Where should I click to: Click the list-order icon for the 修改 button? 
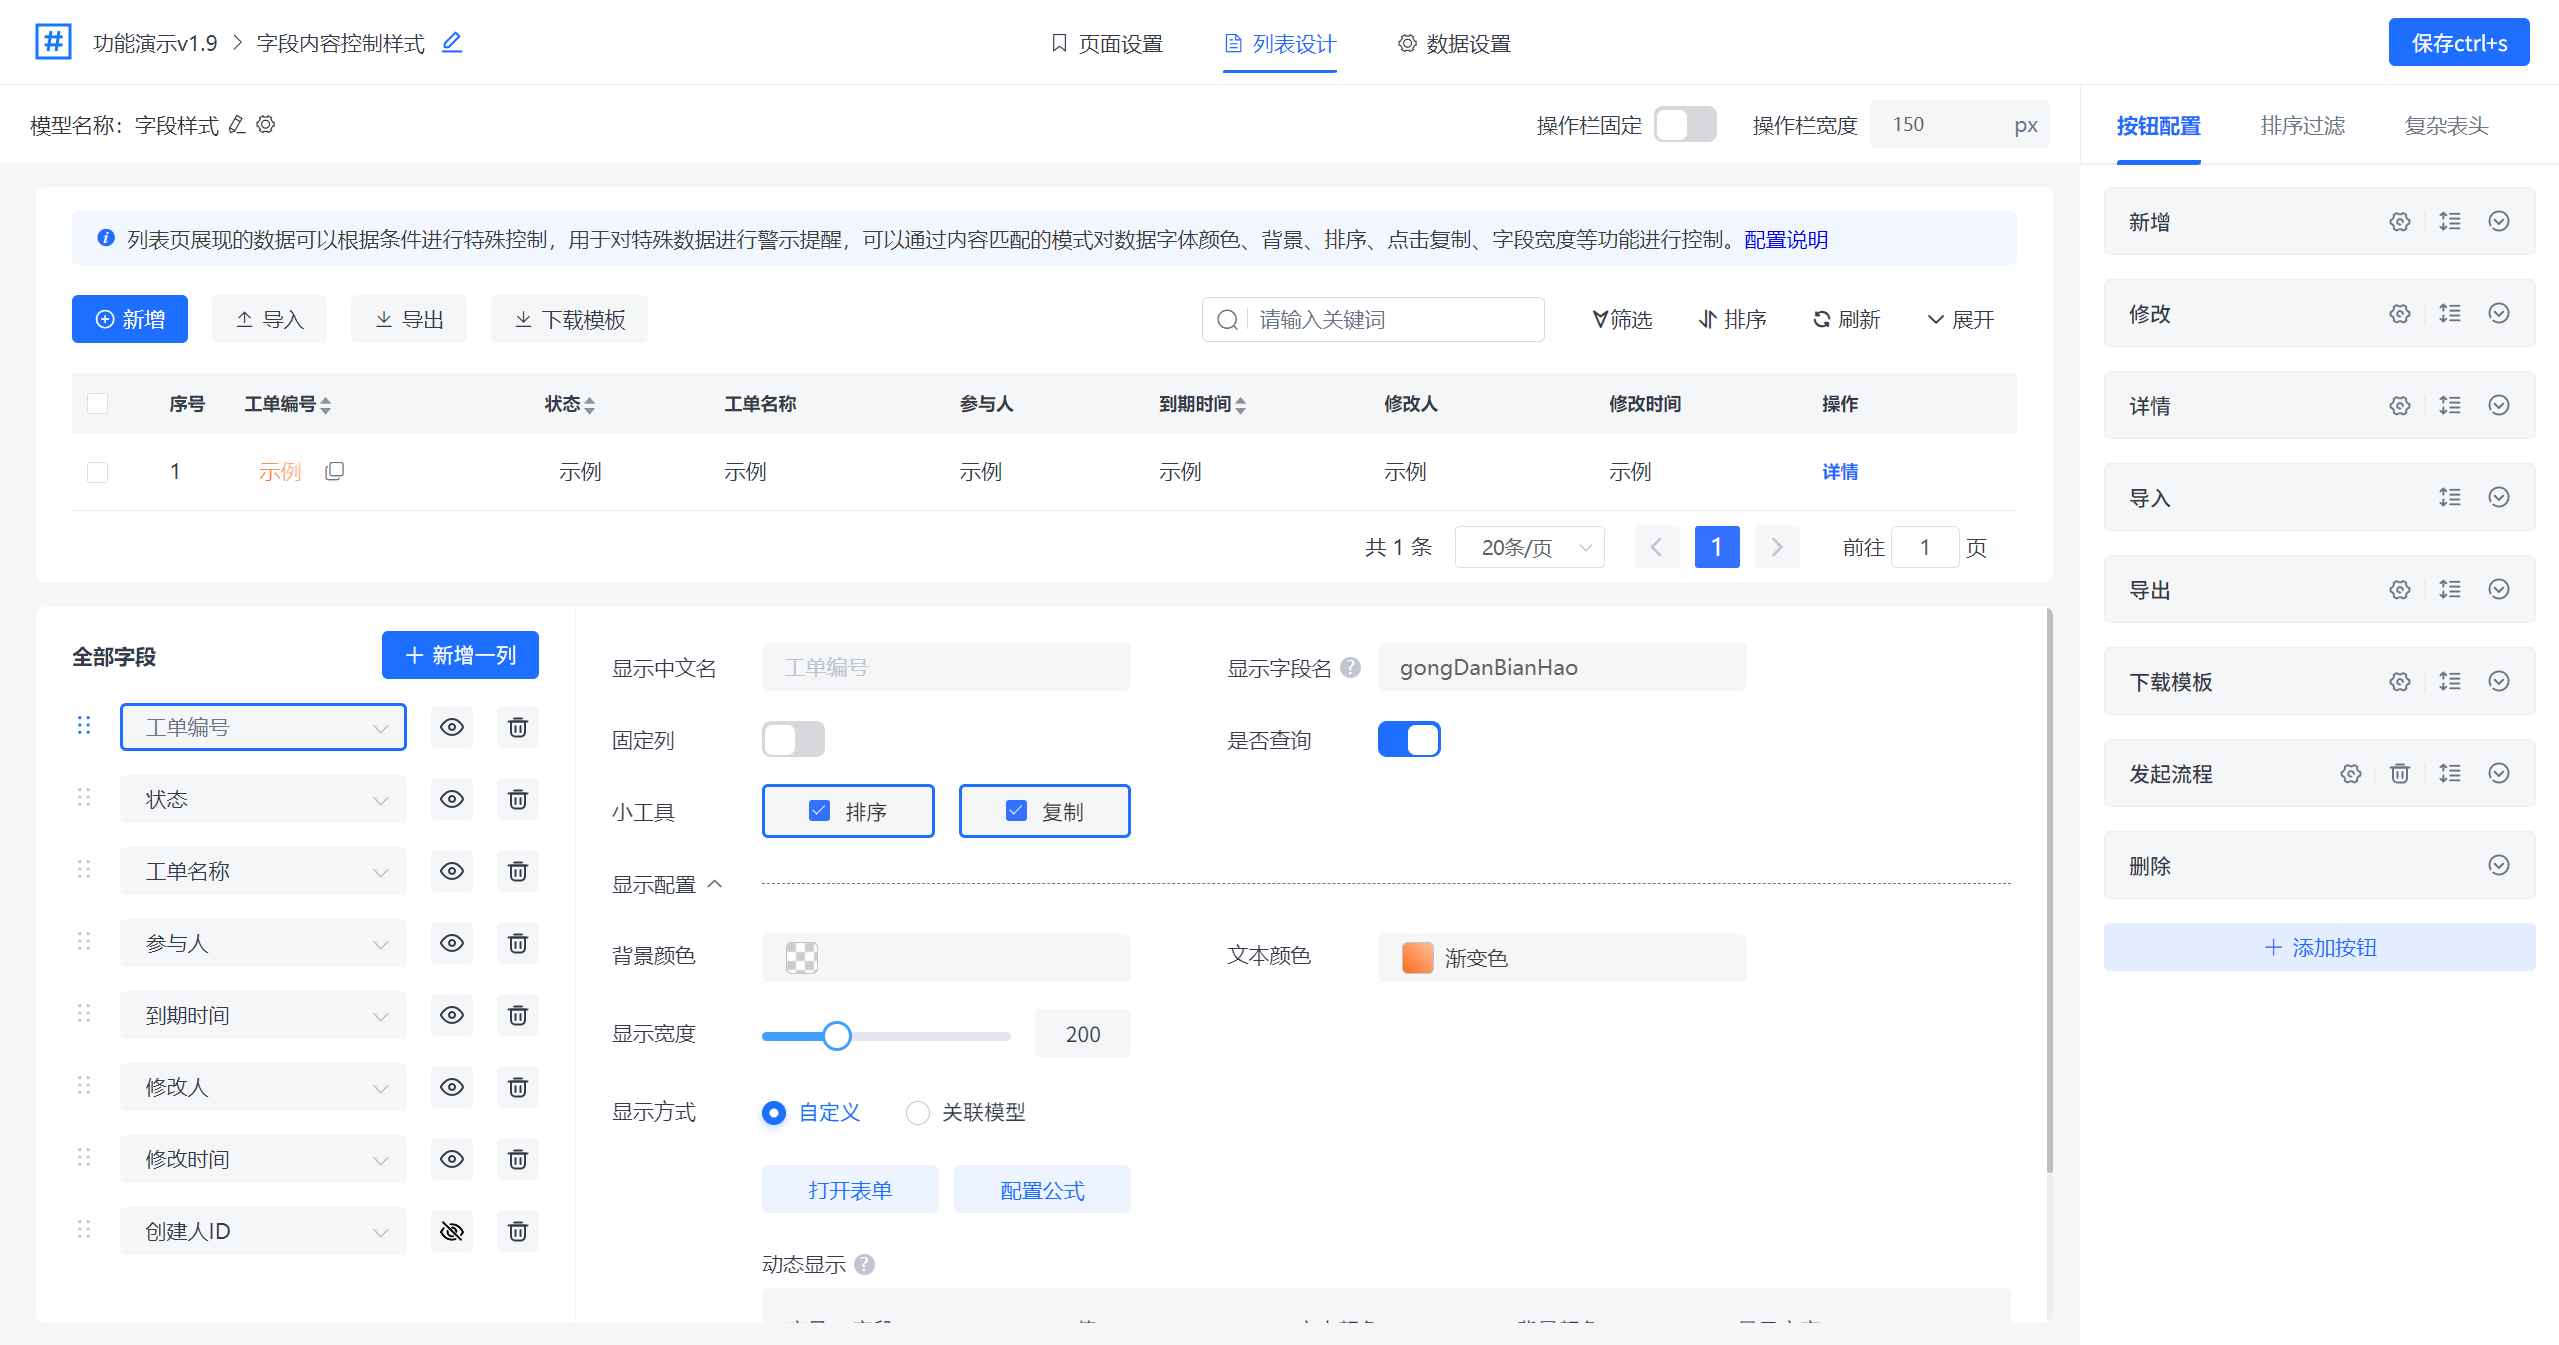point(2449,314)
